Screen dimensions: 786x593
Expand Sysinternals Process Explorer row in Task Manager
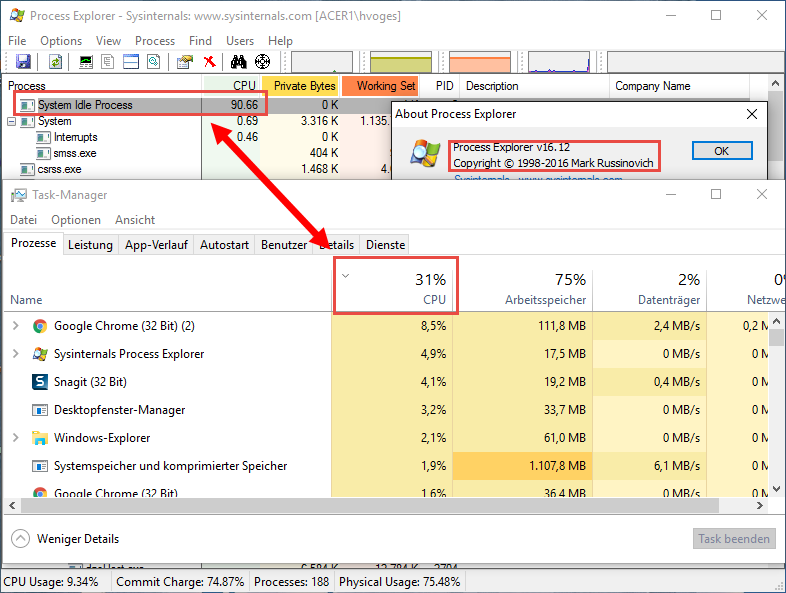(15, 354)
